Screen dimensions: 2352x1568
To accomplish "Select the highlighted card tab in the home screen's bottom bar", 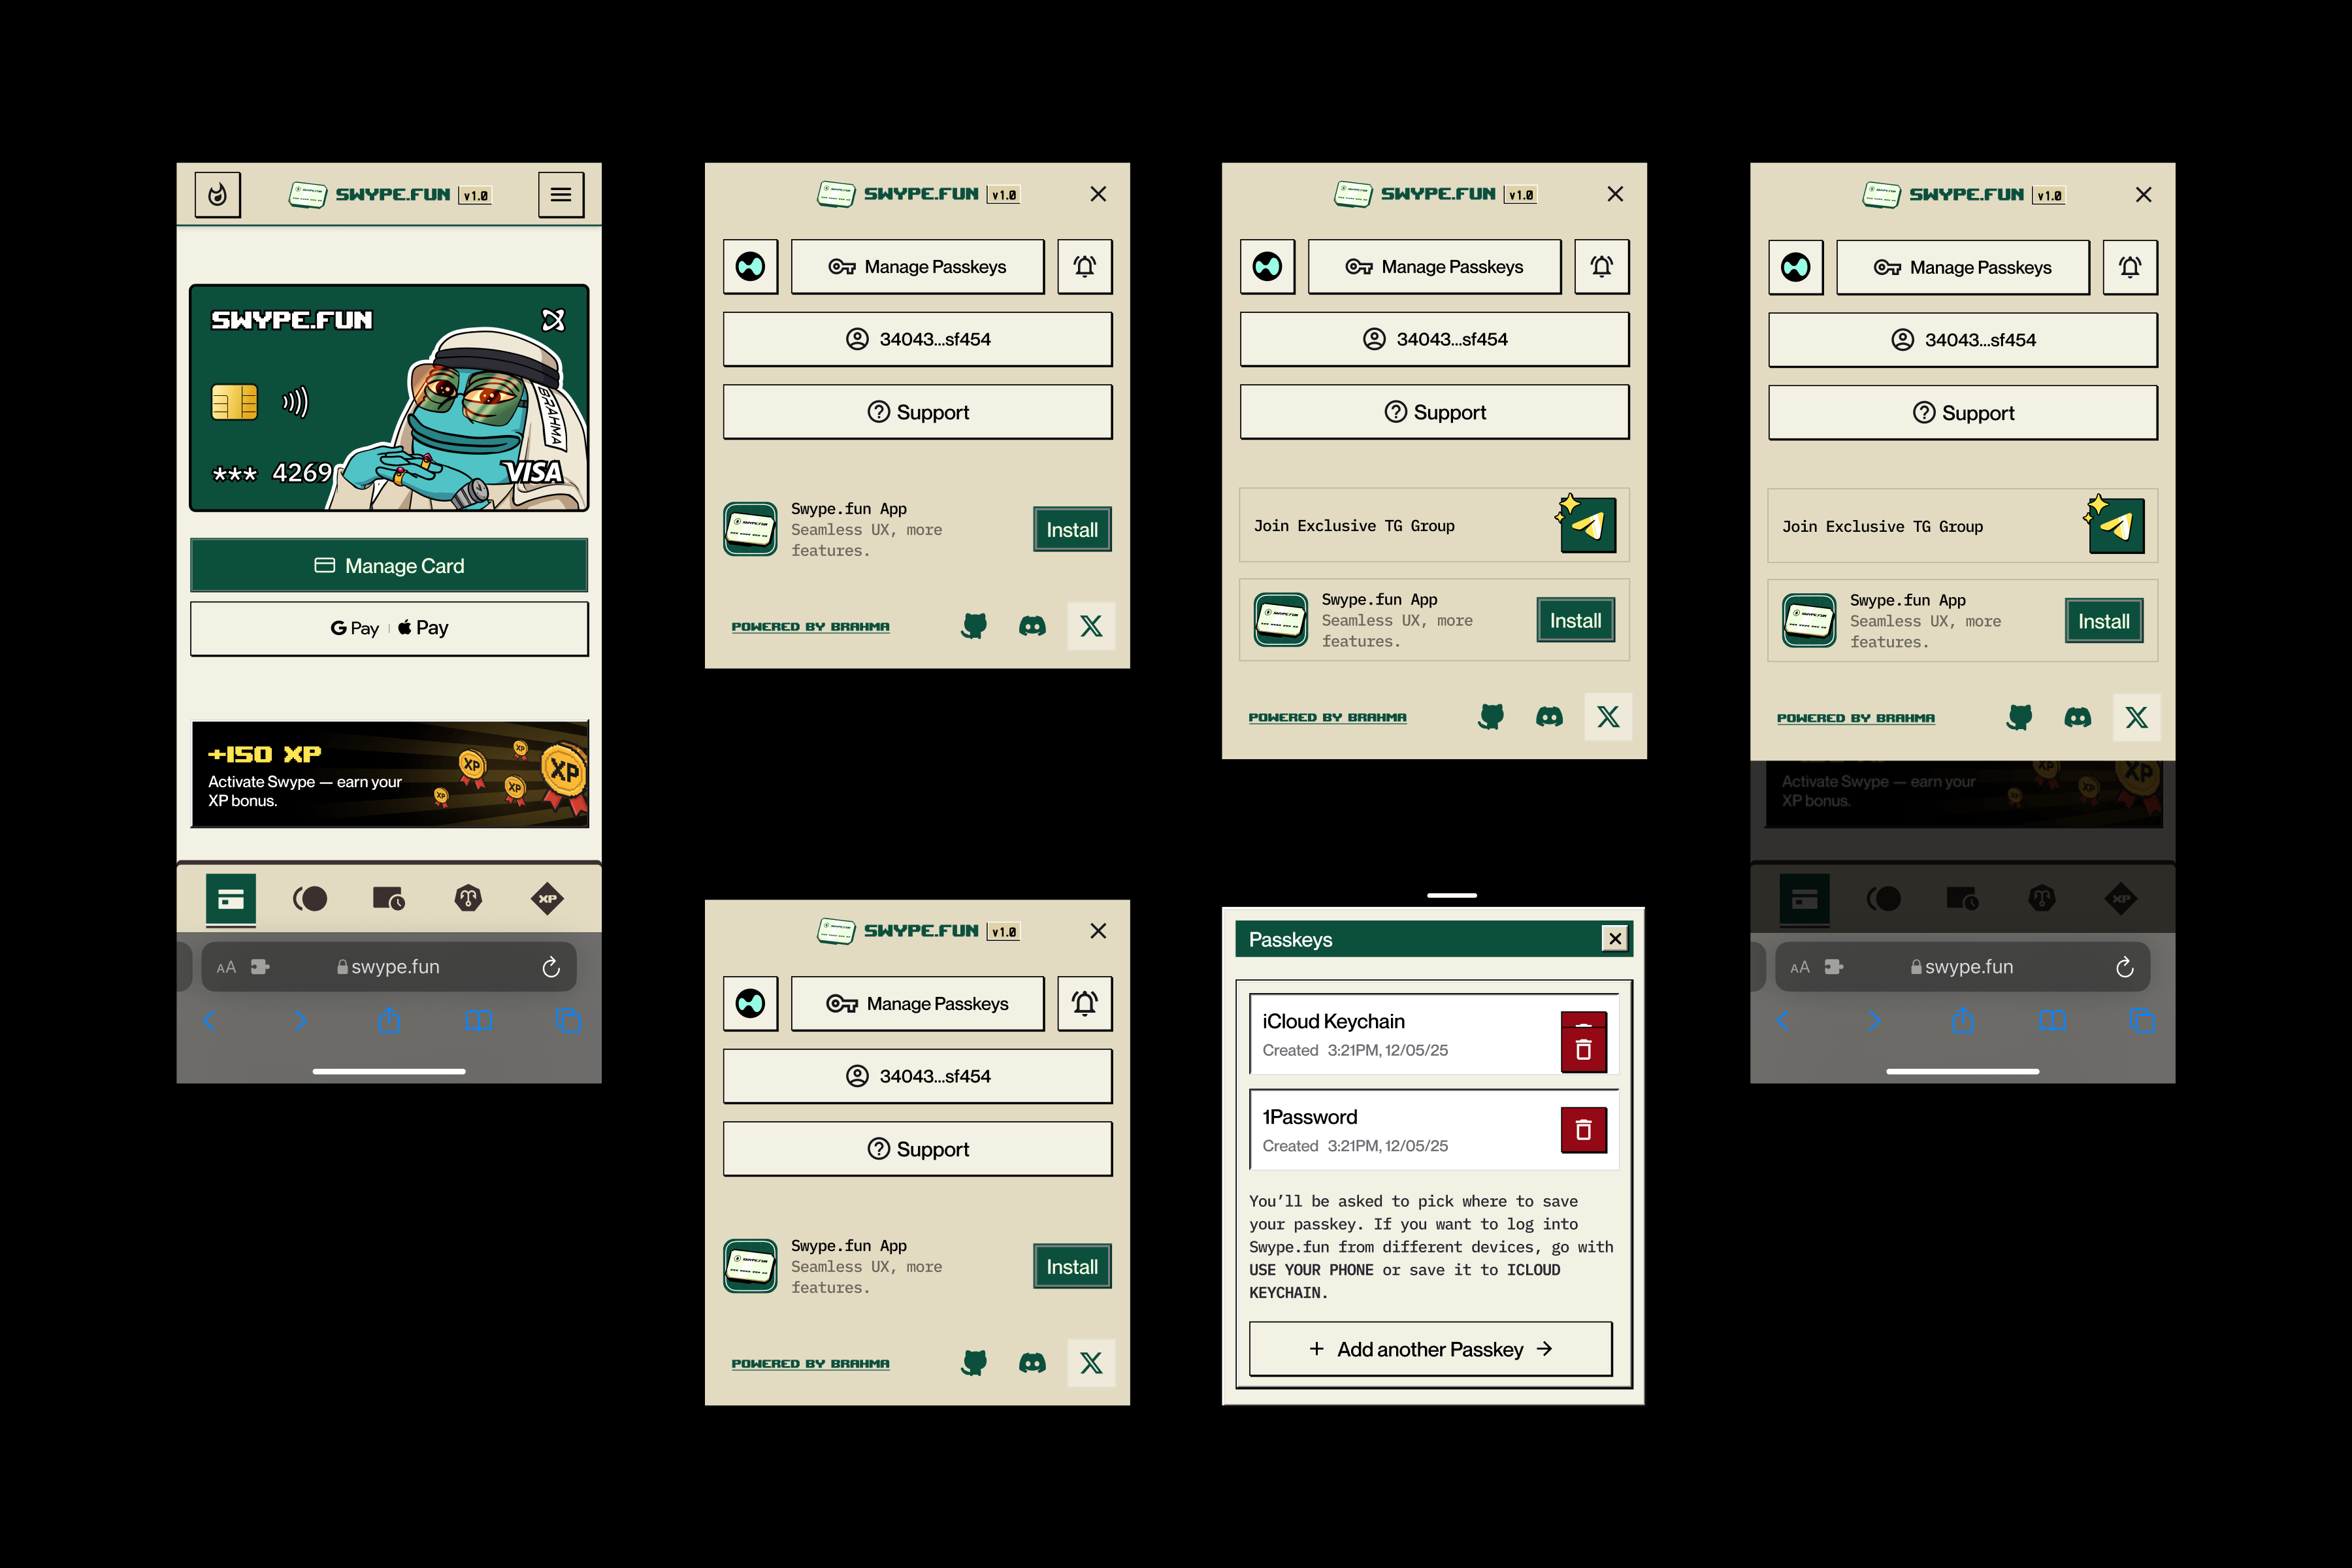I will pos(231,899).
